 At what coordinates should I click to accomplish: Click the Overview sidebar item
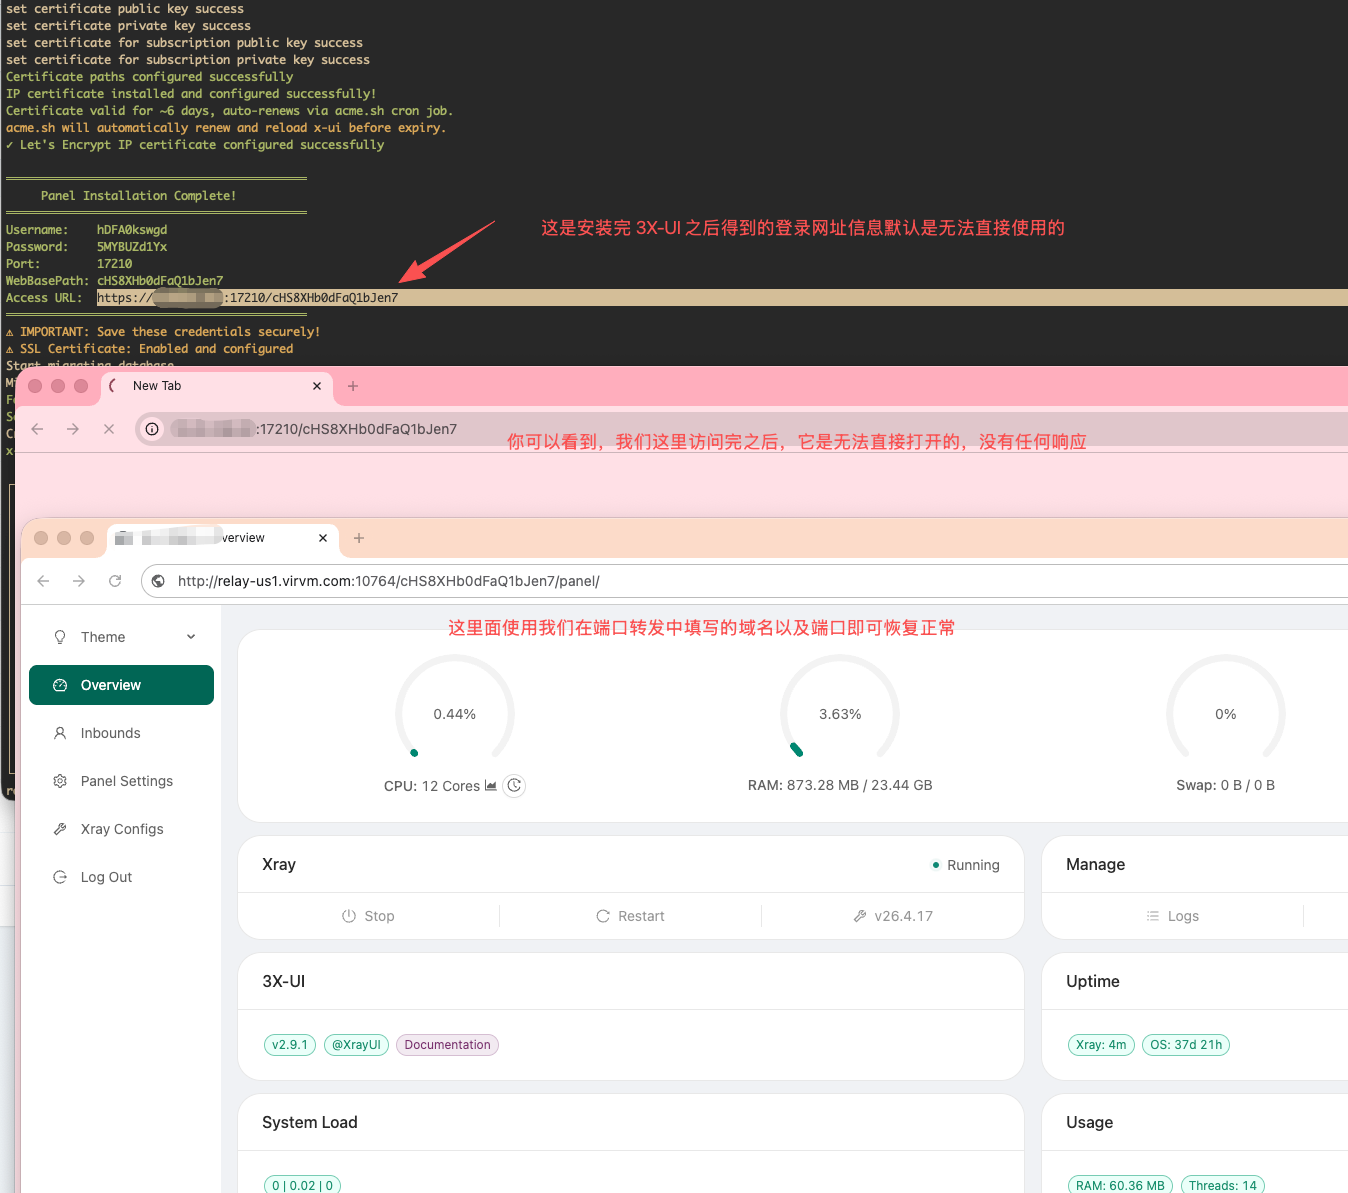tap(121, 685)
